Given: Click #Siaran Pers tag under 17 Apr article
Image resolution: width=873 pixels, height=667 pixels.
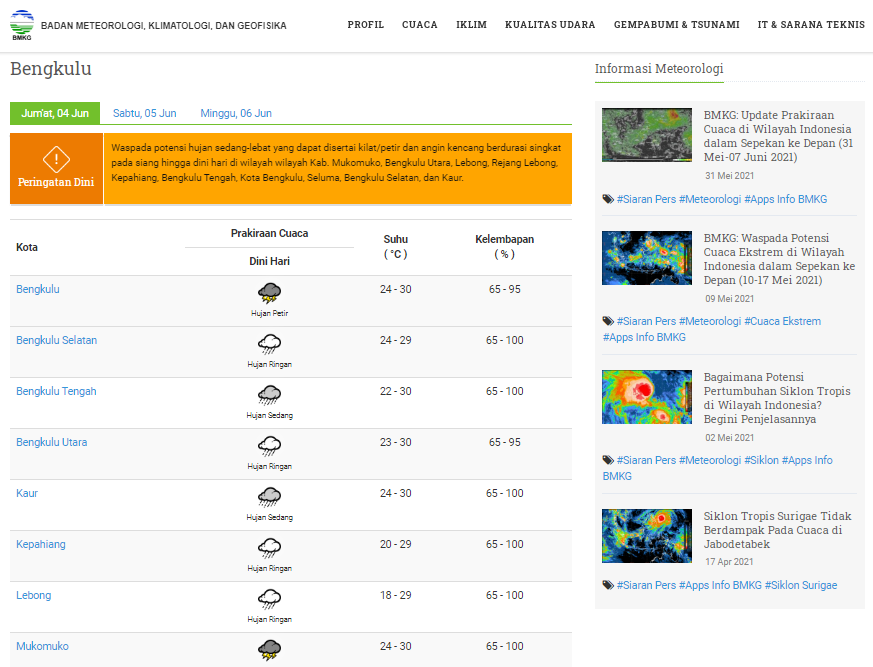Looking at the screenshot, I should tap(646, 585).
